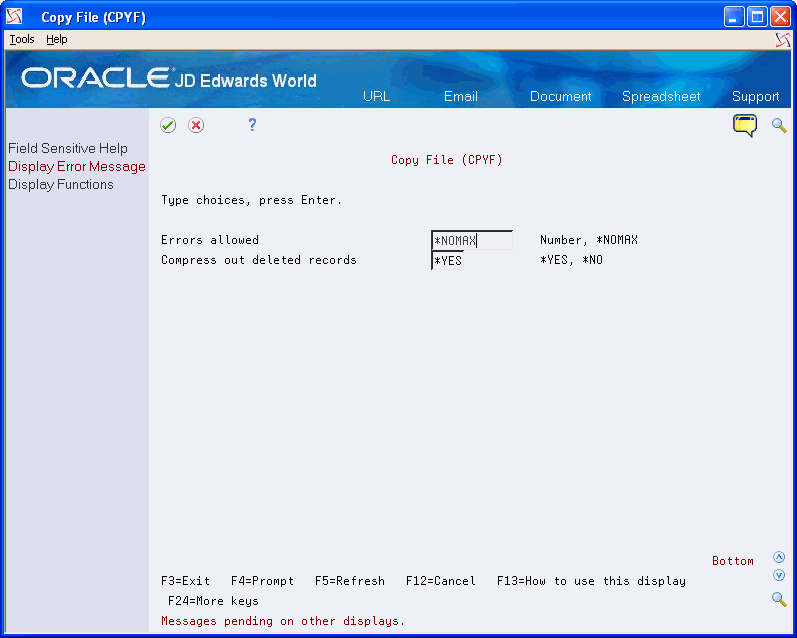Focus the Errors allowed input field
Viewport: 797px width, 638px height.
point(472,240)
